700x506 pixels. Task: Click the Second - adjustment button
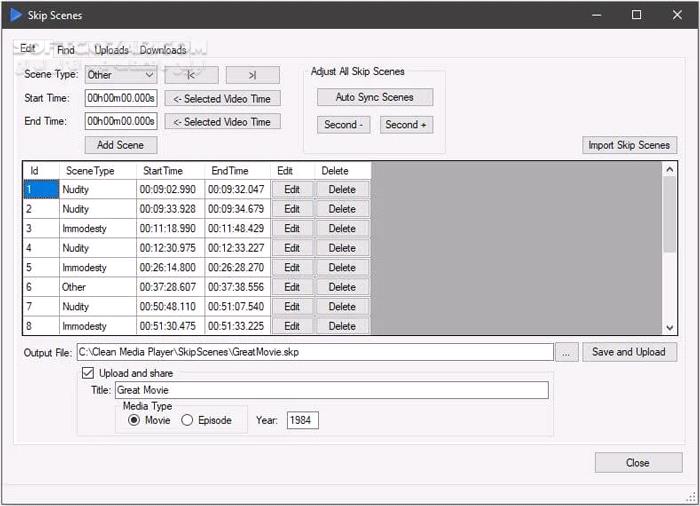pyautogui.click(x=344, y=125)
